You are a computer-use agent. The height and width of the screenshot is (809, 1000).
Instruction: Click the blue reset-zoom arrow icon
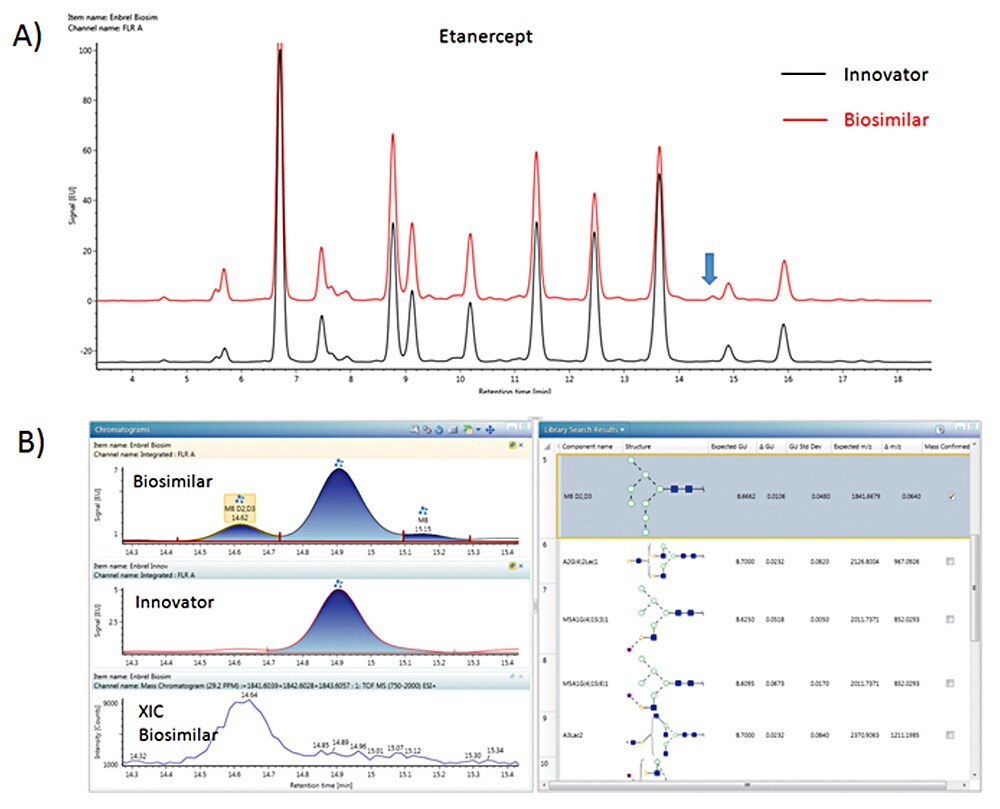(440, 428)
